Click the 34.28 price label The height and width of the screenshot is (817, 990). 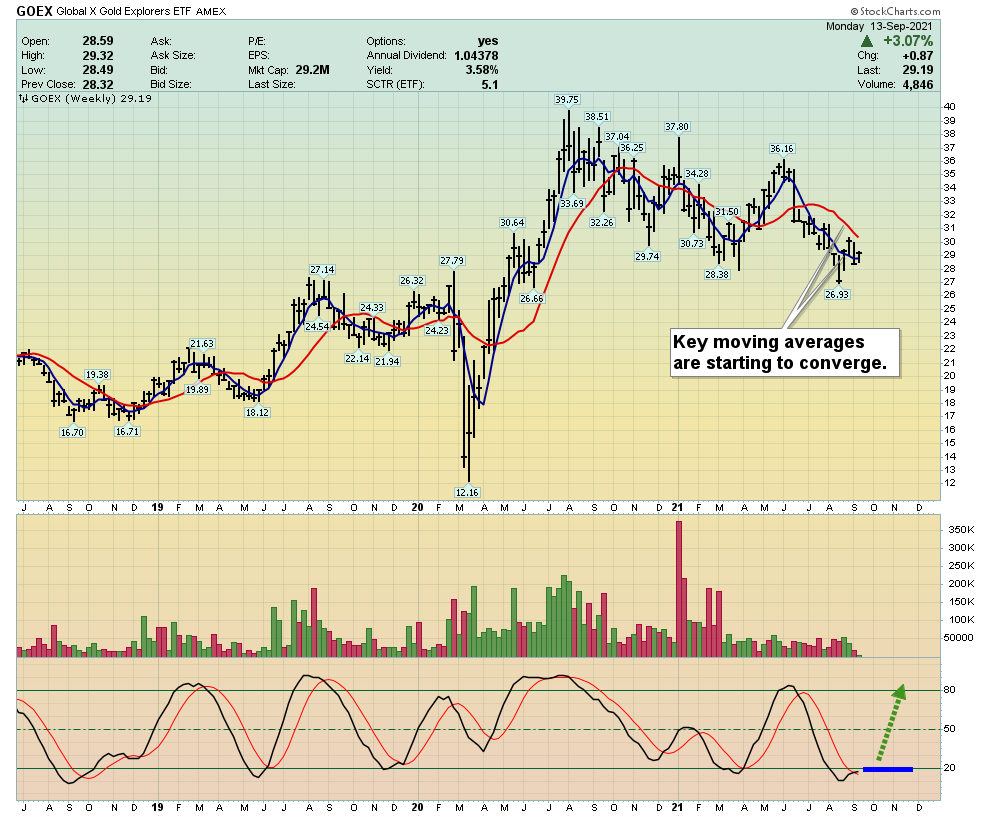697,174
